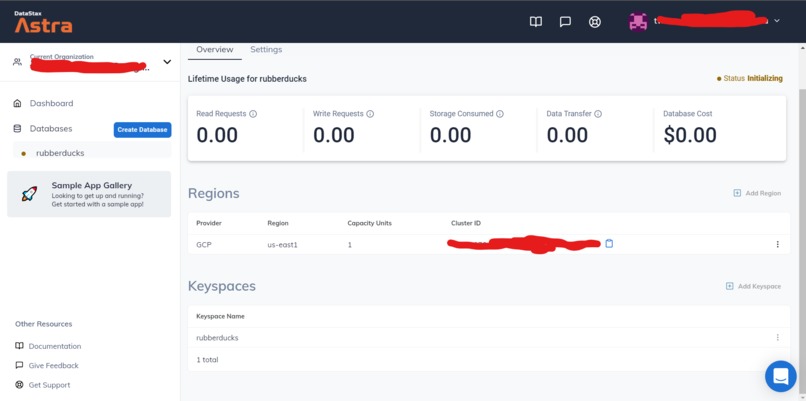Switch to the Settings tab
Viewport: 806px width, 401px height.
(266, 49)
